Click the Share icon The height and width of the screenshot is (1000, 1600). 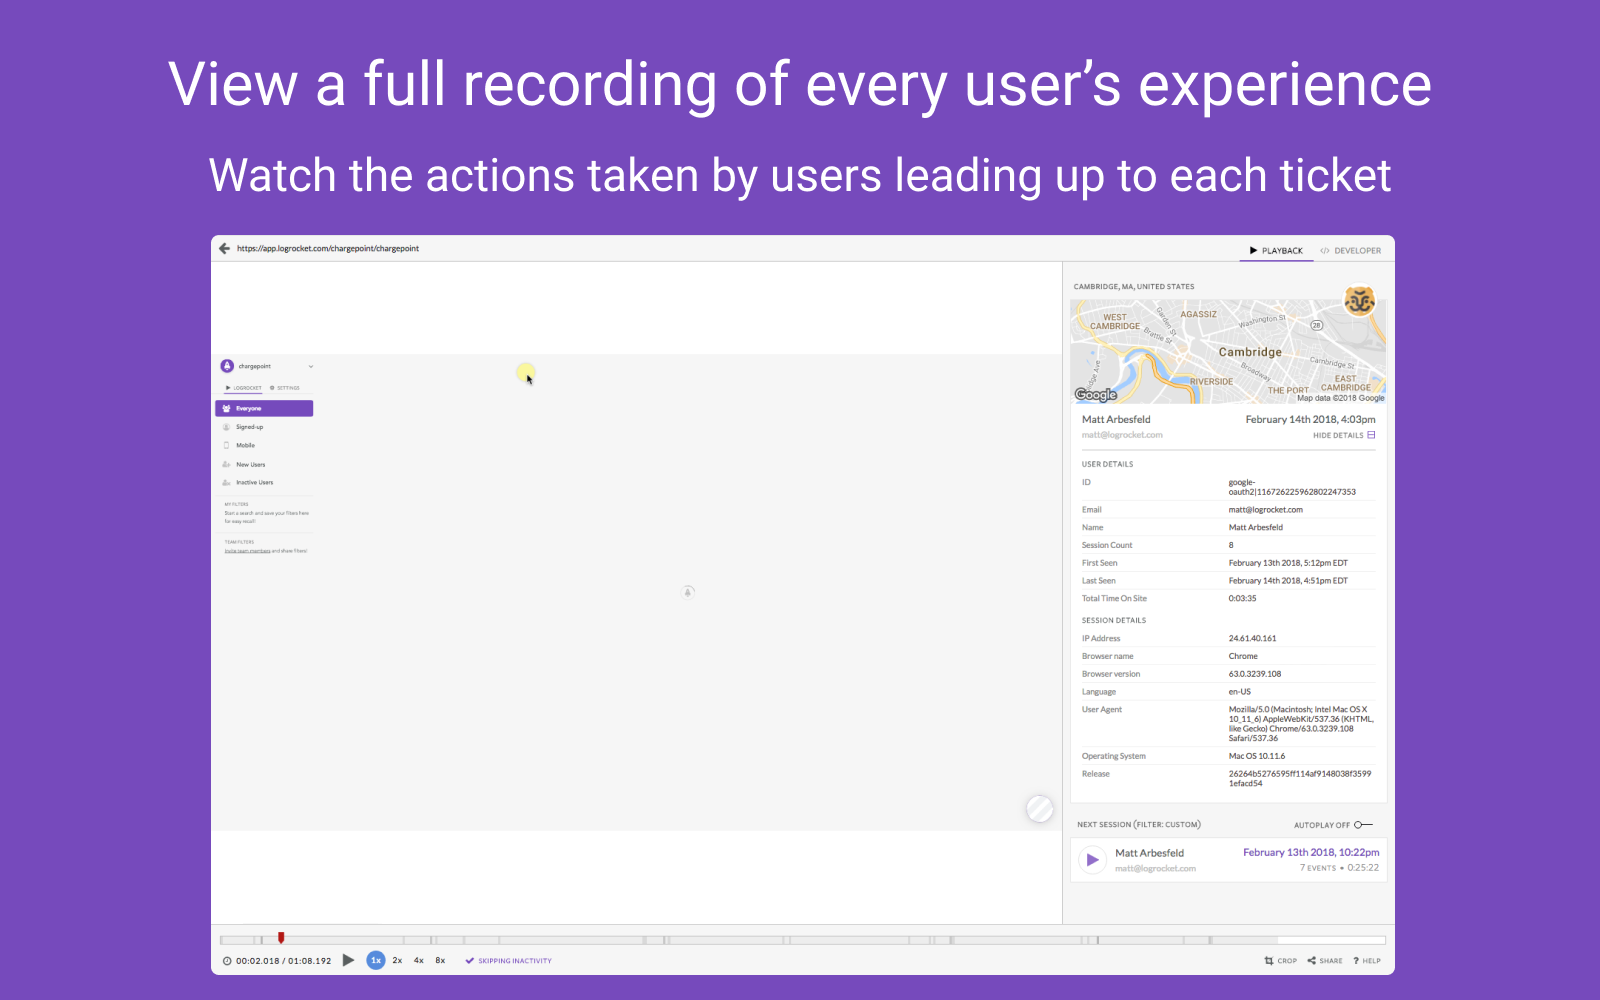tap(1312, 961)
